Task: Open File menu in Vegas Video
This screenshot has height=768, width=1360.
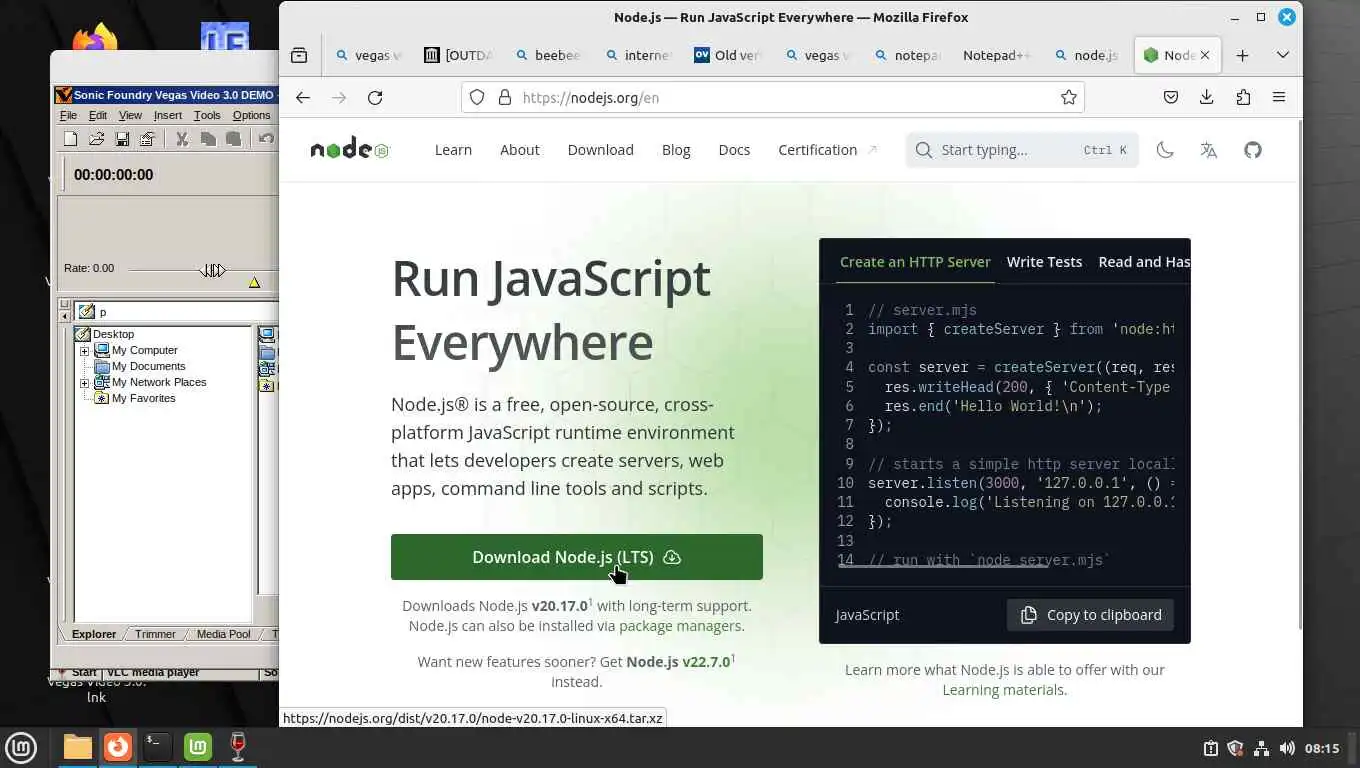Action: pos(68,115)
